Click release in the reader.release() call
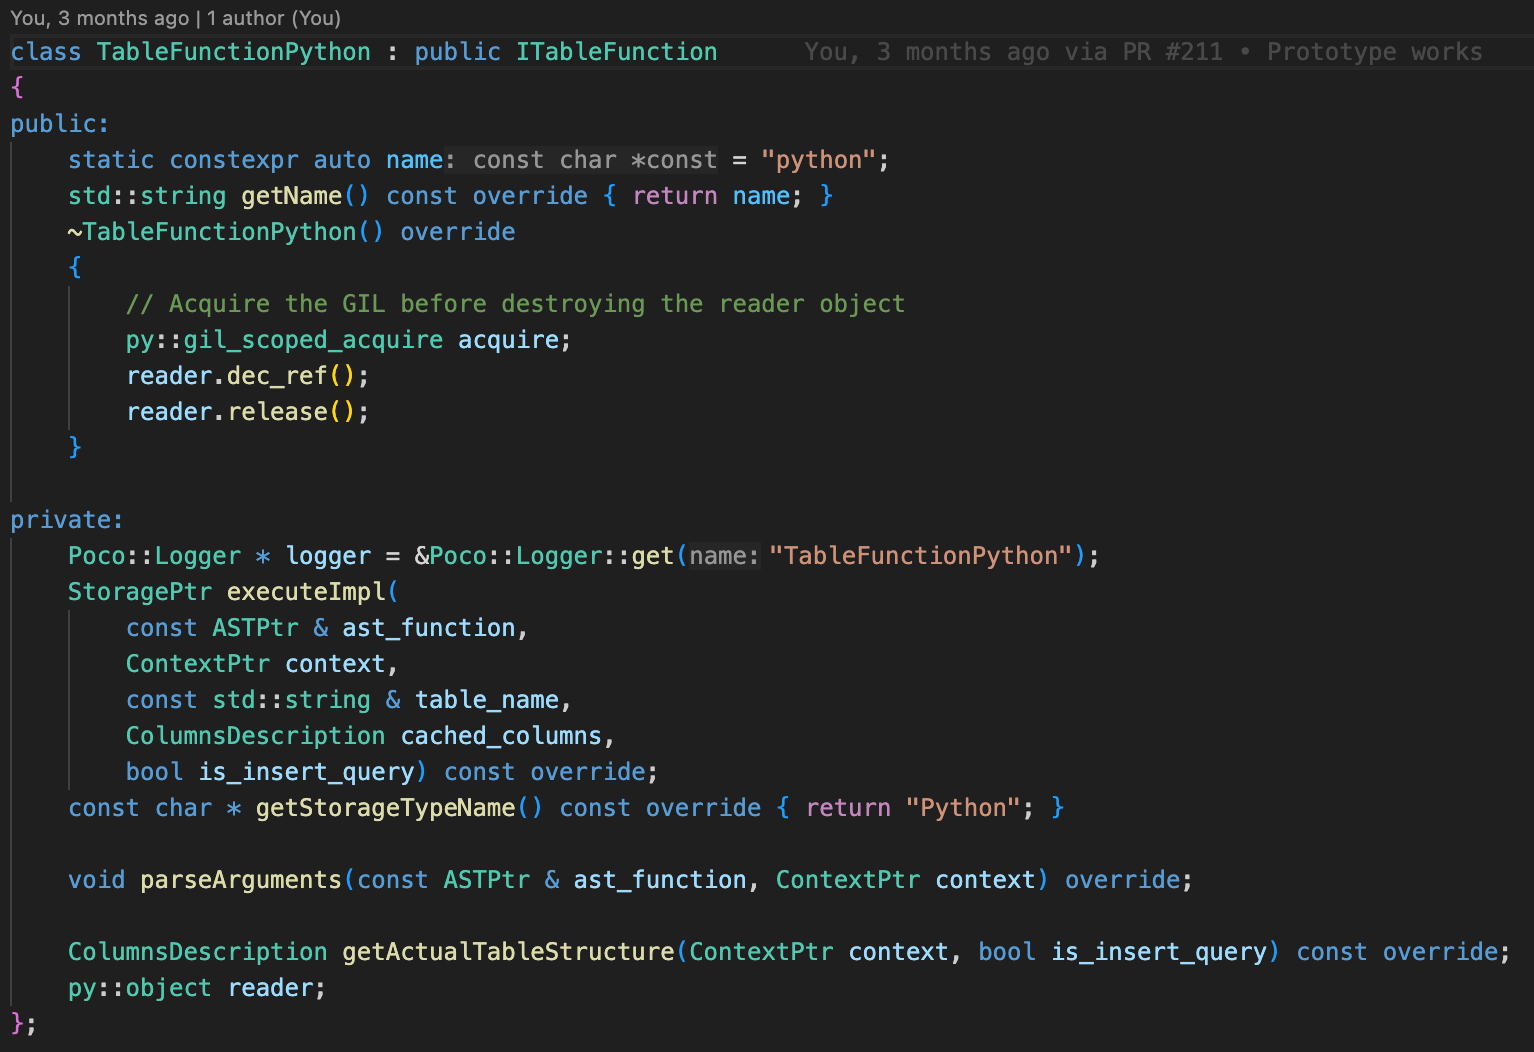Image resolution: width=1534 pixels, height=1052 pixels. (x=277, y=412)
